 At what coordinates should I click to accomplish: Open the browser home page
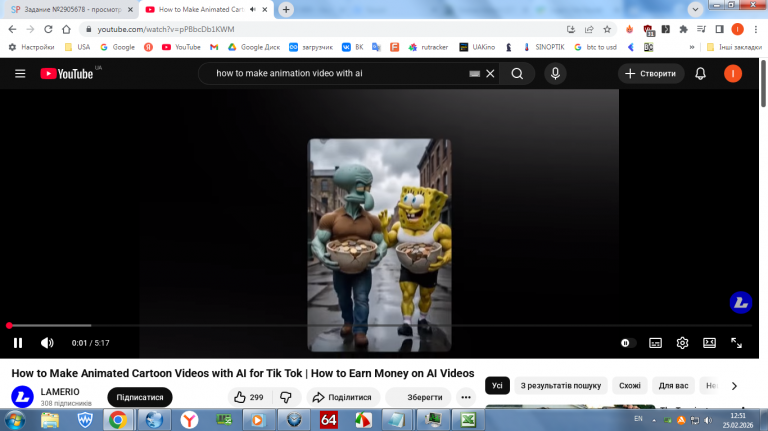click(66, 29)
